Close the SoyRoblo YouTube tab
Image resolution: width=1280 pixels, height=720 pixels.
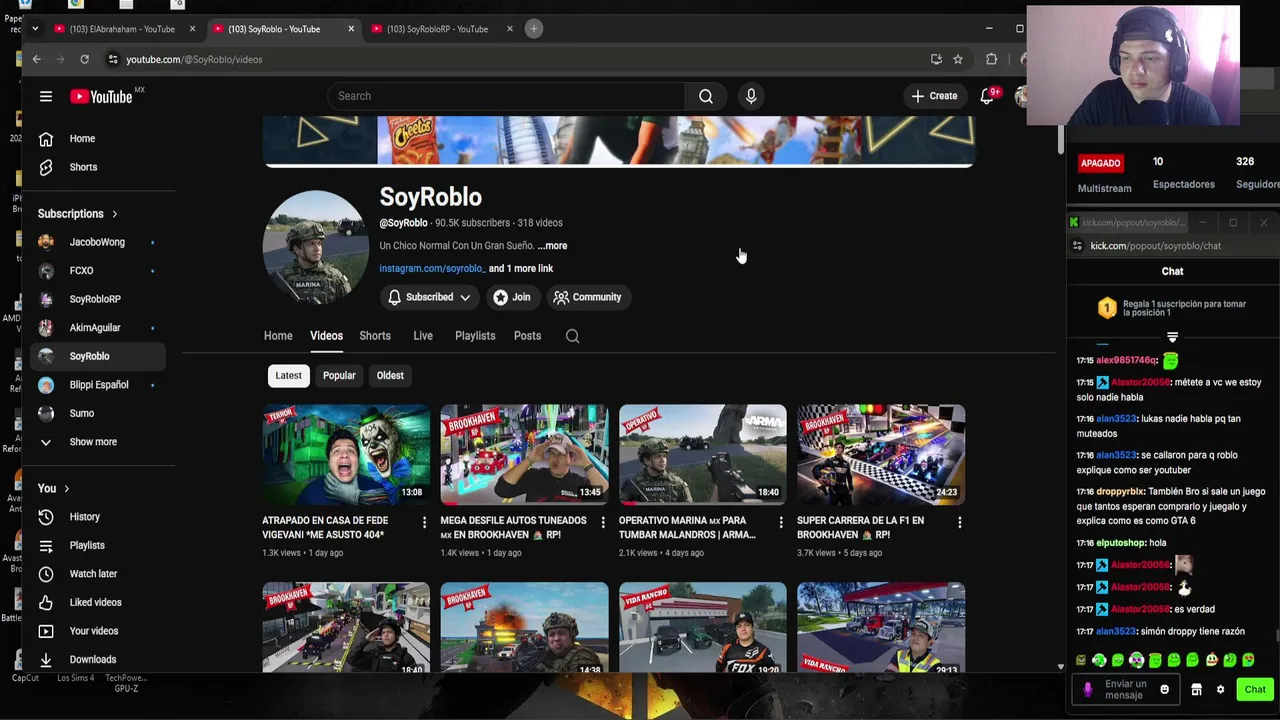pos(351,29)
